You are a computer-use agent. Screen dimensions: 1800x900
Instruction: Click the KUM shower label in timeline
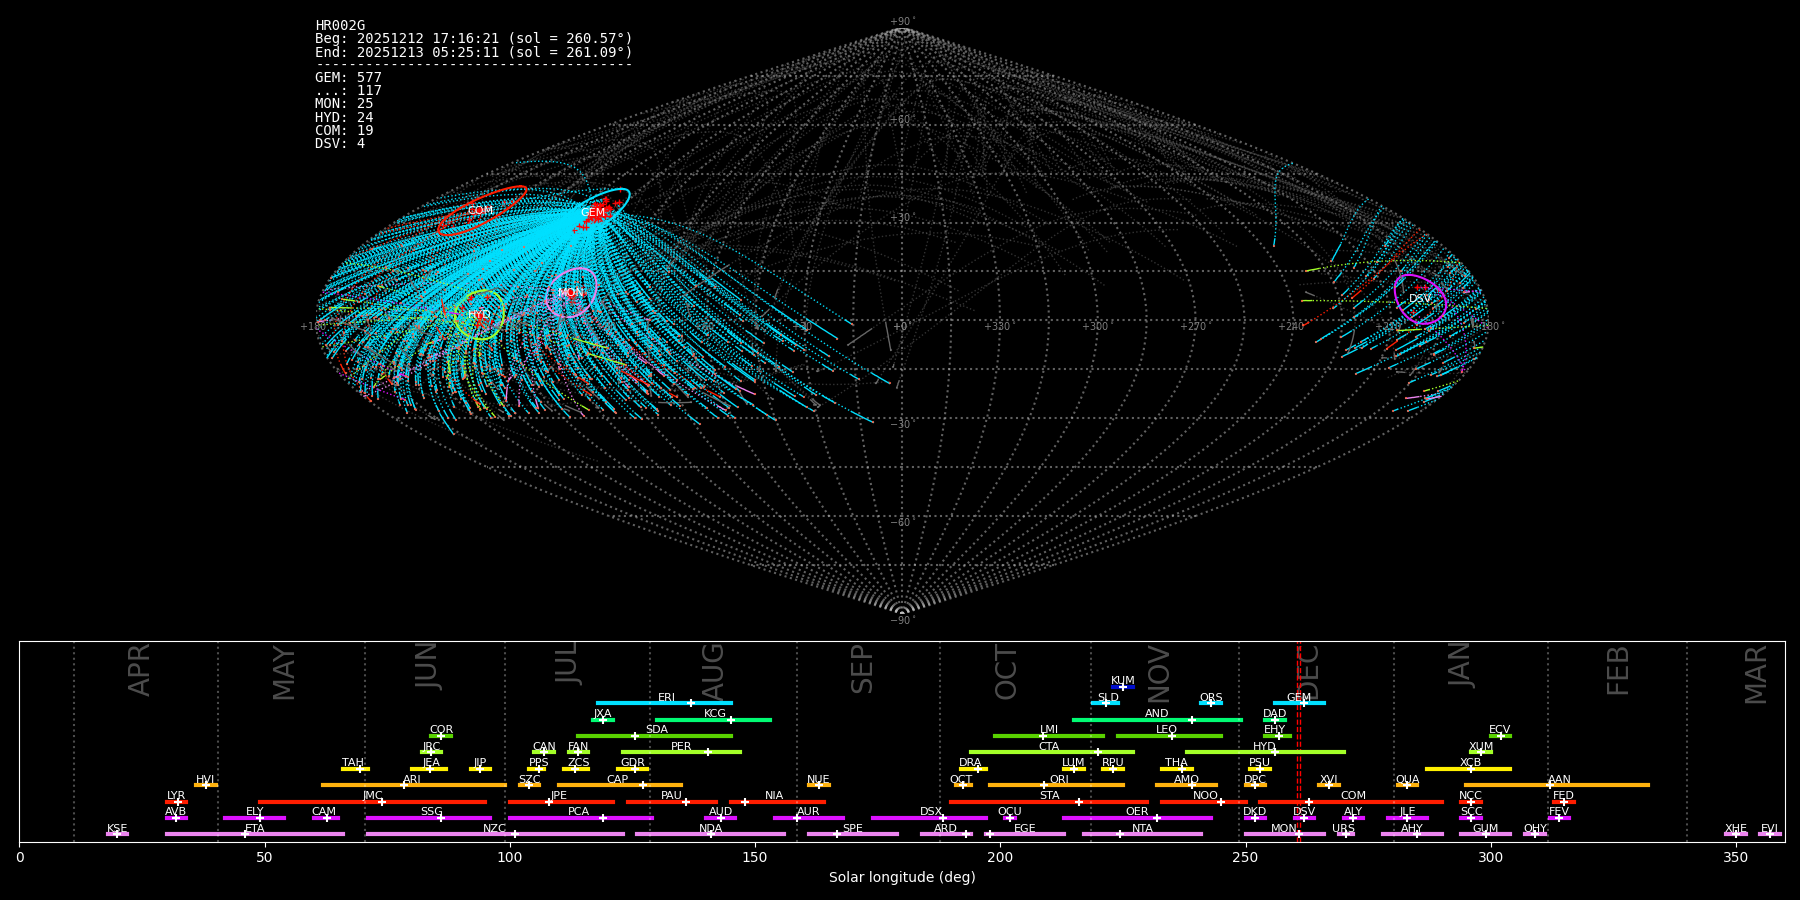1123,681
